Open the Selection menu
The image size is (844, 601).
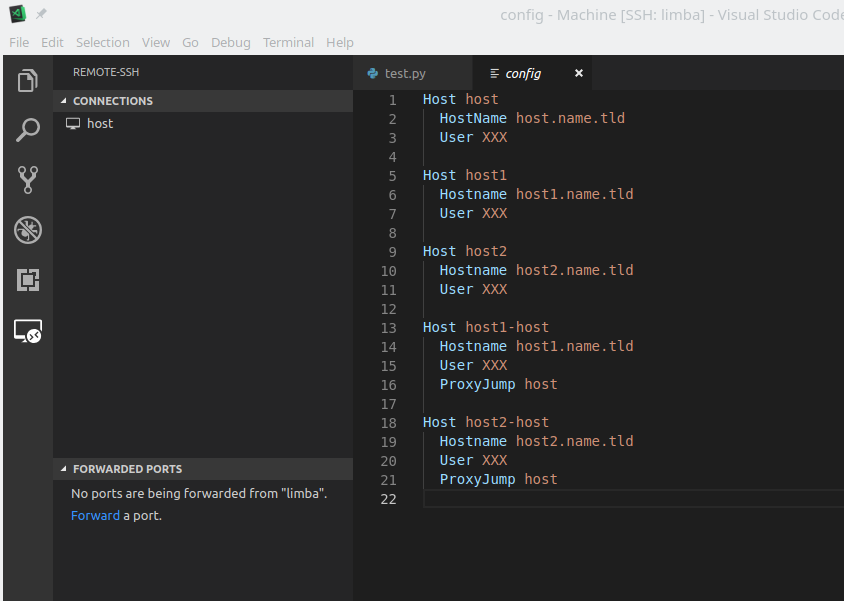(102, 43)
